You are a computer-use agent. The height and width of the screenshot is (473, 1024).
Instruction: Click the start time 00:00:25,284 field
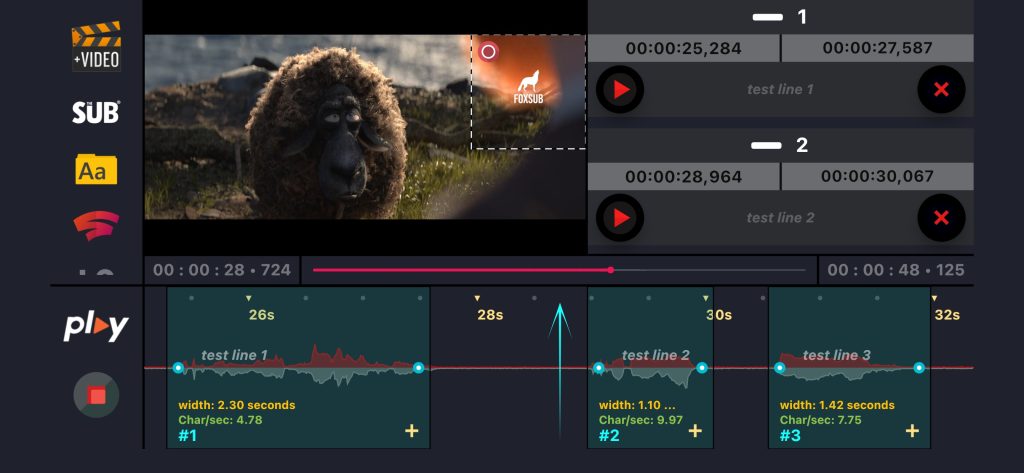[684, 48]
